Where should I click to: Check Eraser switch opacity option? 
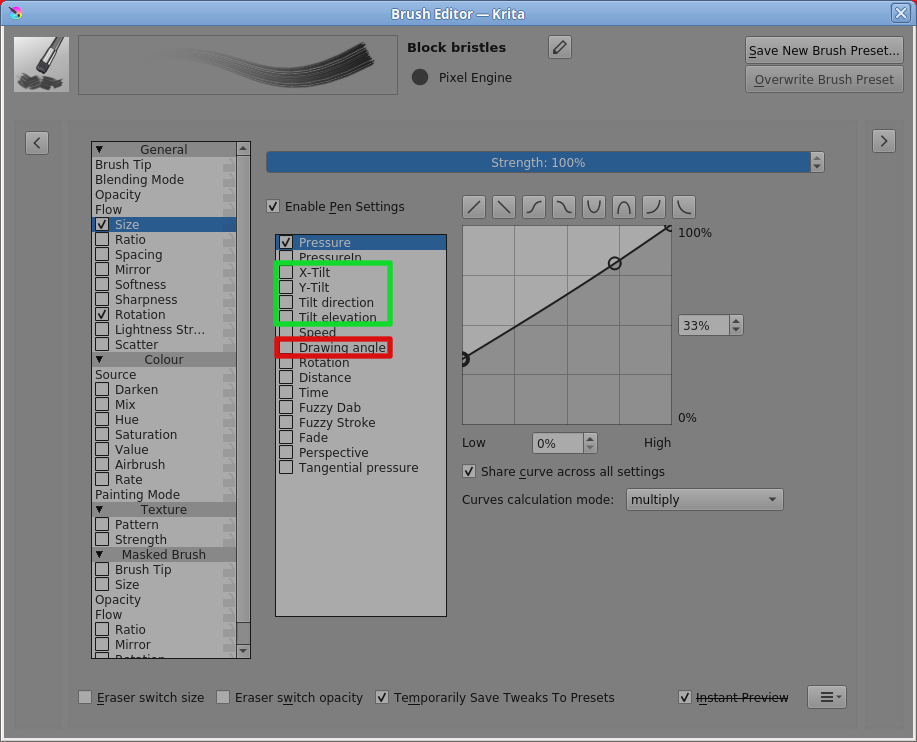(223, 697)
